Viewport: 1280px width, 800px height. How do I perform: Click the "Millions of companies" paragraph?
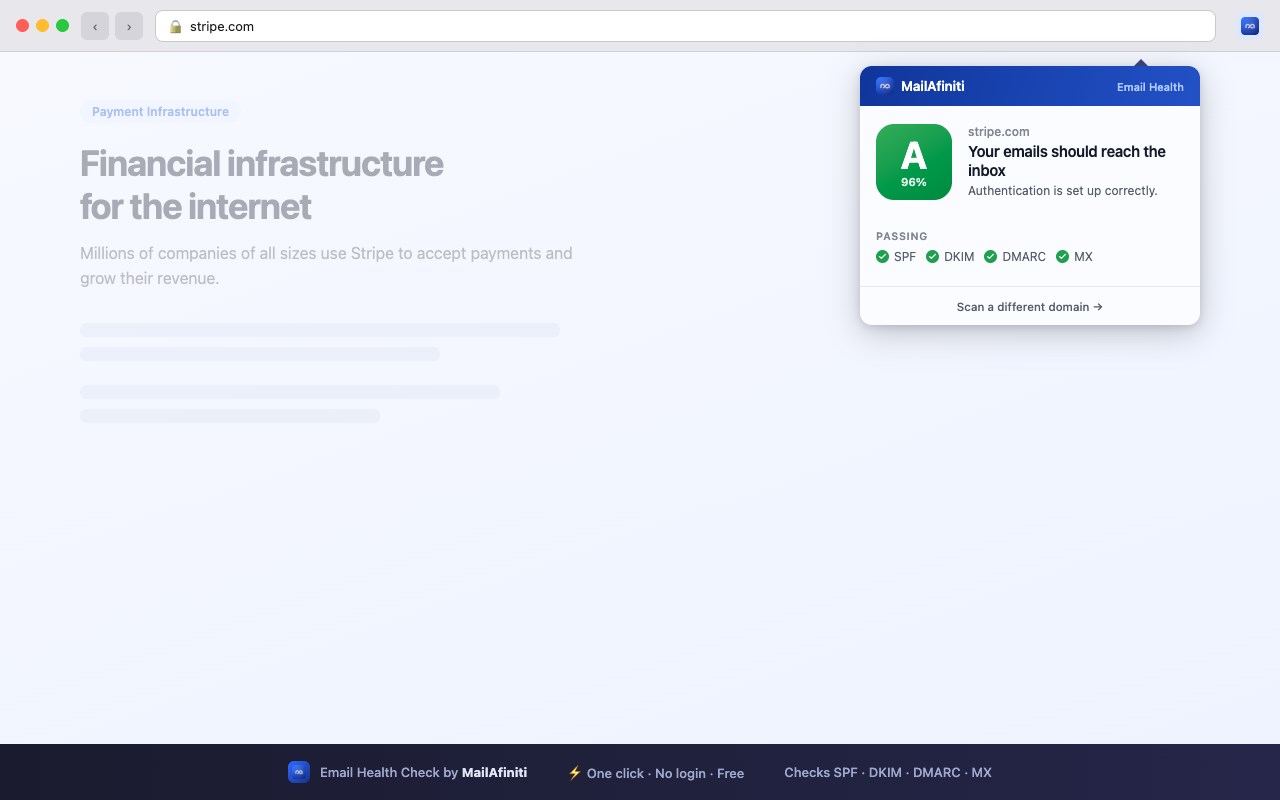coord(326,266)
